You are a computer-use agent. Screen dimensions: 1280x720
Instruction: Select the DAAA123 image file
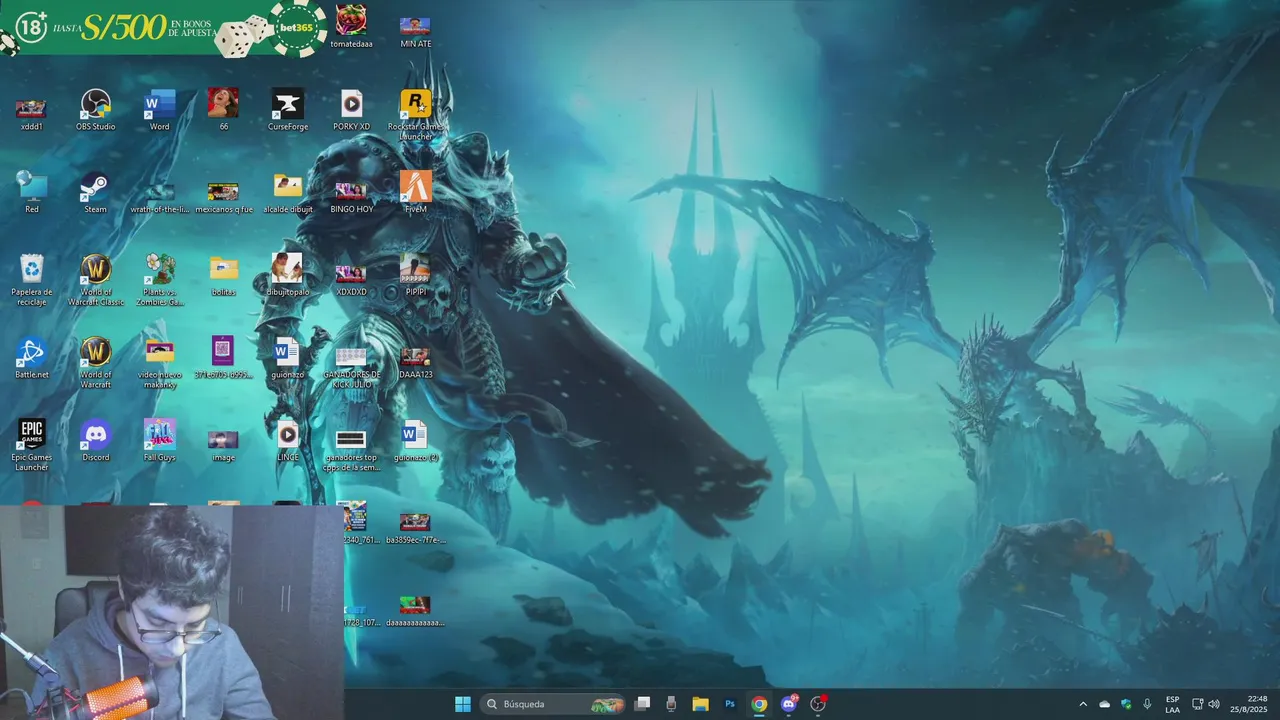tap(415, 363)
